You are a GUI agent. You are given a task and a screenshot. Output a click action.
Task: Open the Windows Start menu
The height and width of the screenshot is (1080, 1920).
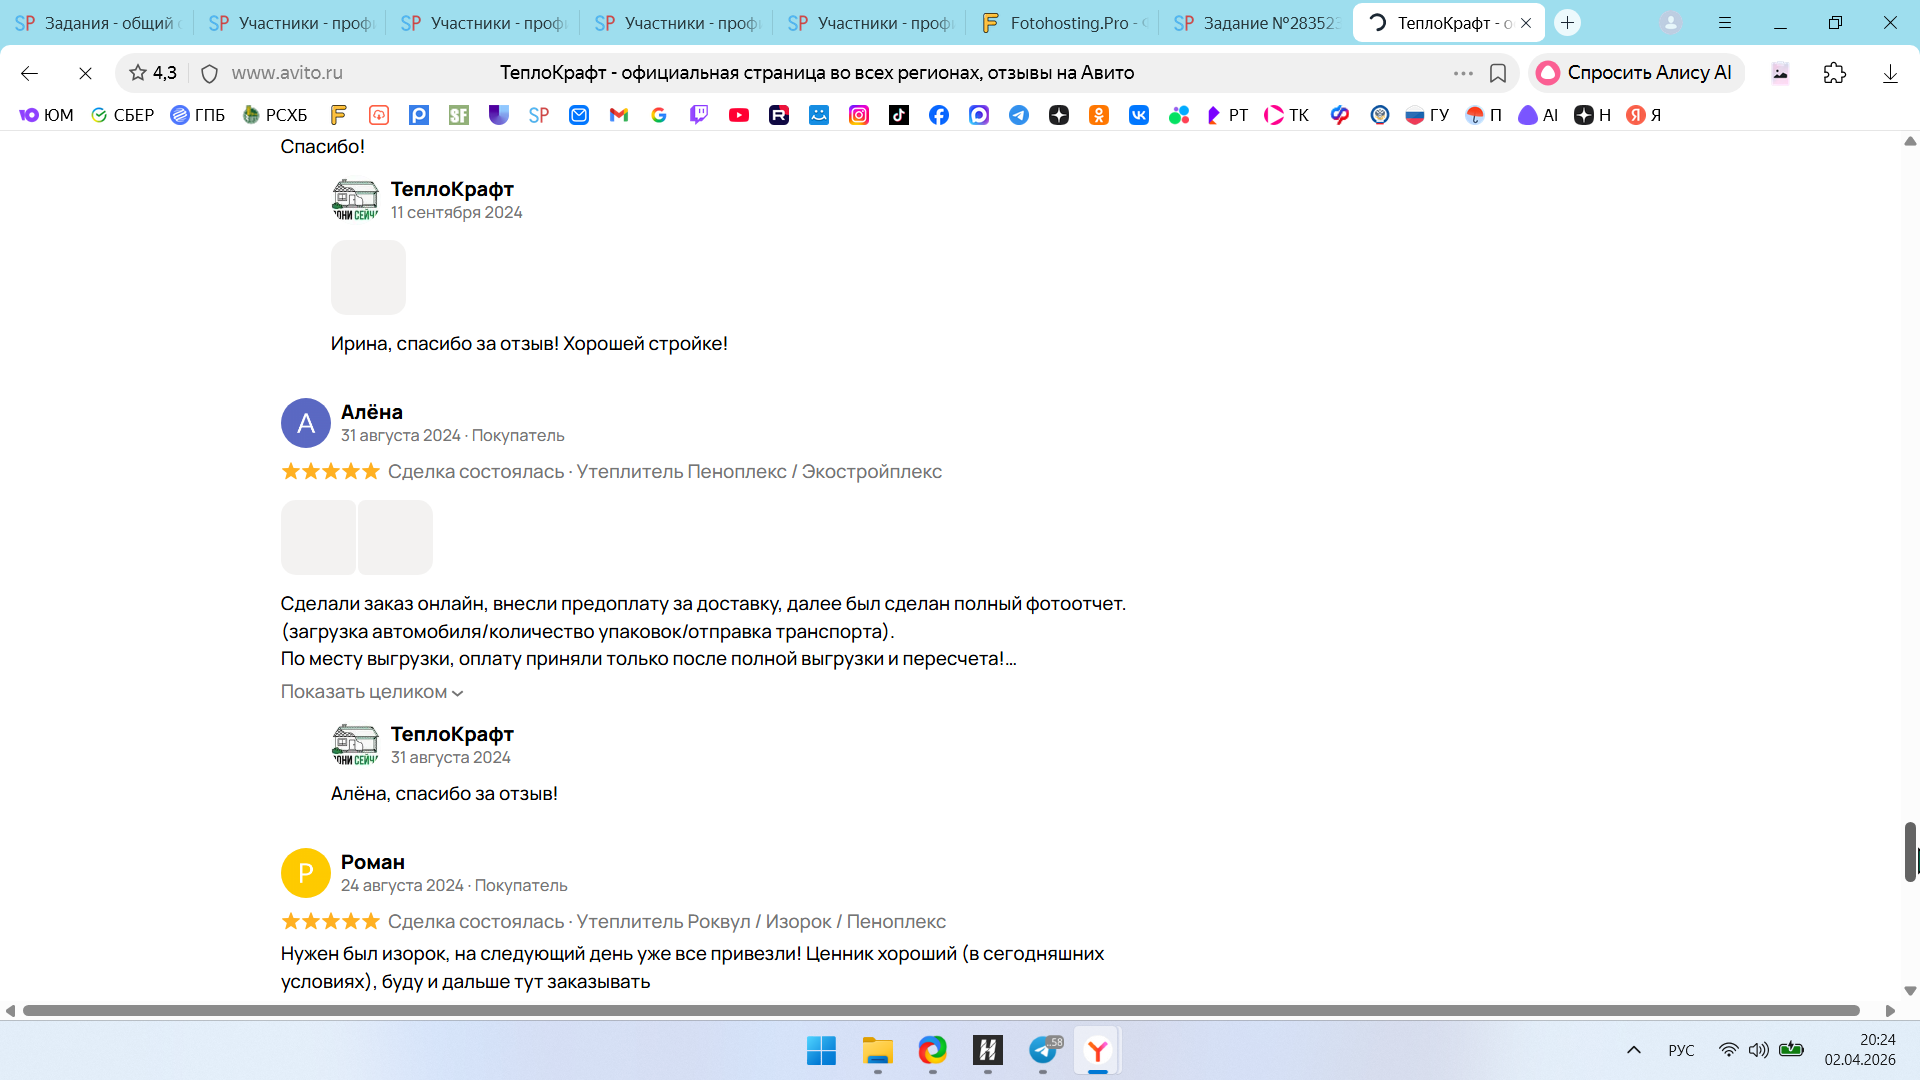pos(821,1051)
